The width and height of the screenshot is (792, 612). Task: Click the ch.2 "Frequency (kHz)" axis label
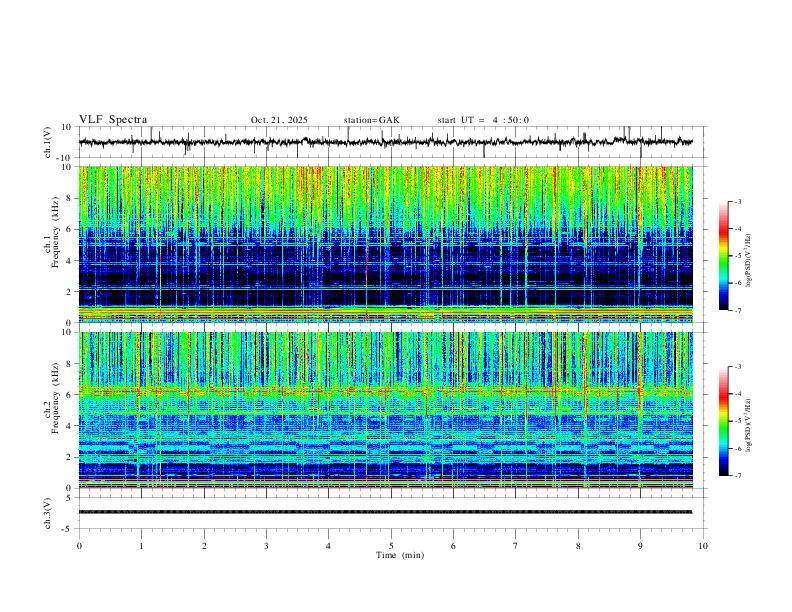[x=55, y=398]
